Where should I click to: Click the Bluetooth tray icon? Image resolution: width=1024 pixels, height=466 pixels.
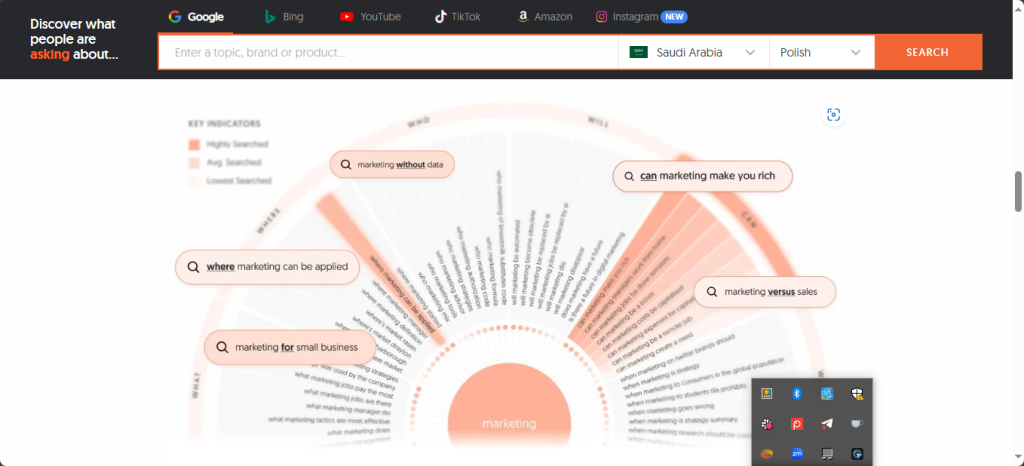click(x=796, y=393)
